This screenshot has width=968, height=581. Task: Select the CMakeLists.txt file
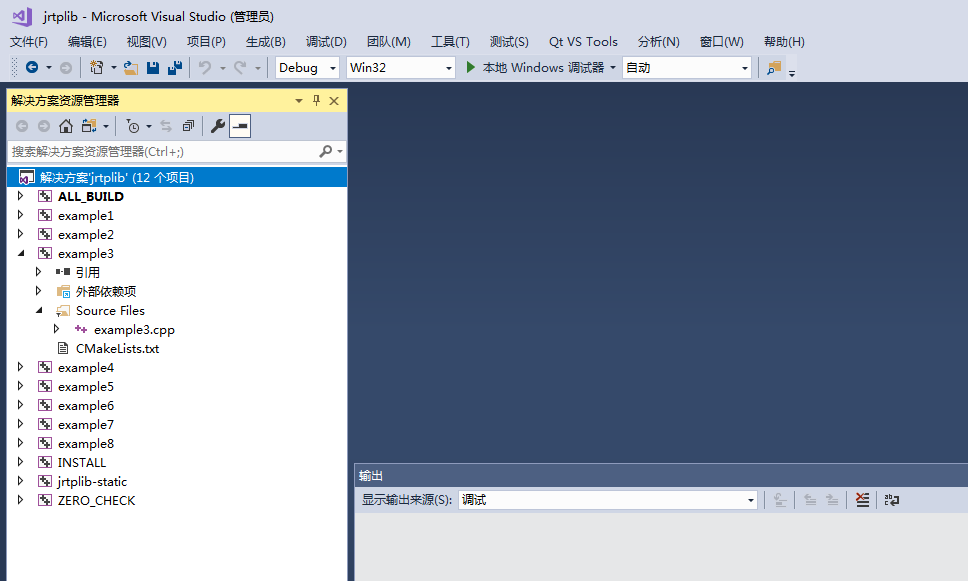(117, 348)
